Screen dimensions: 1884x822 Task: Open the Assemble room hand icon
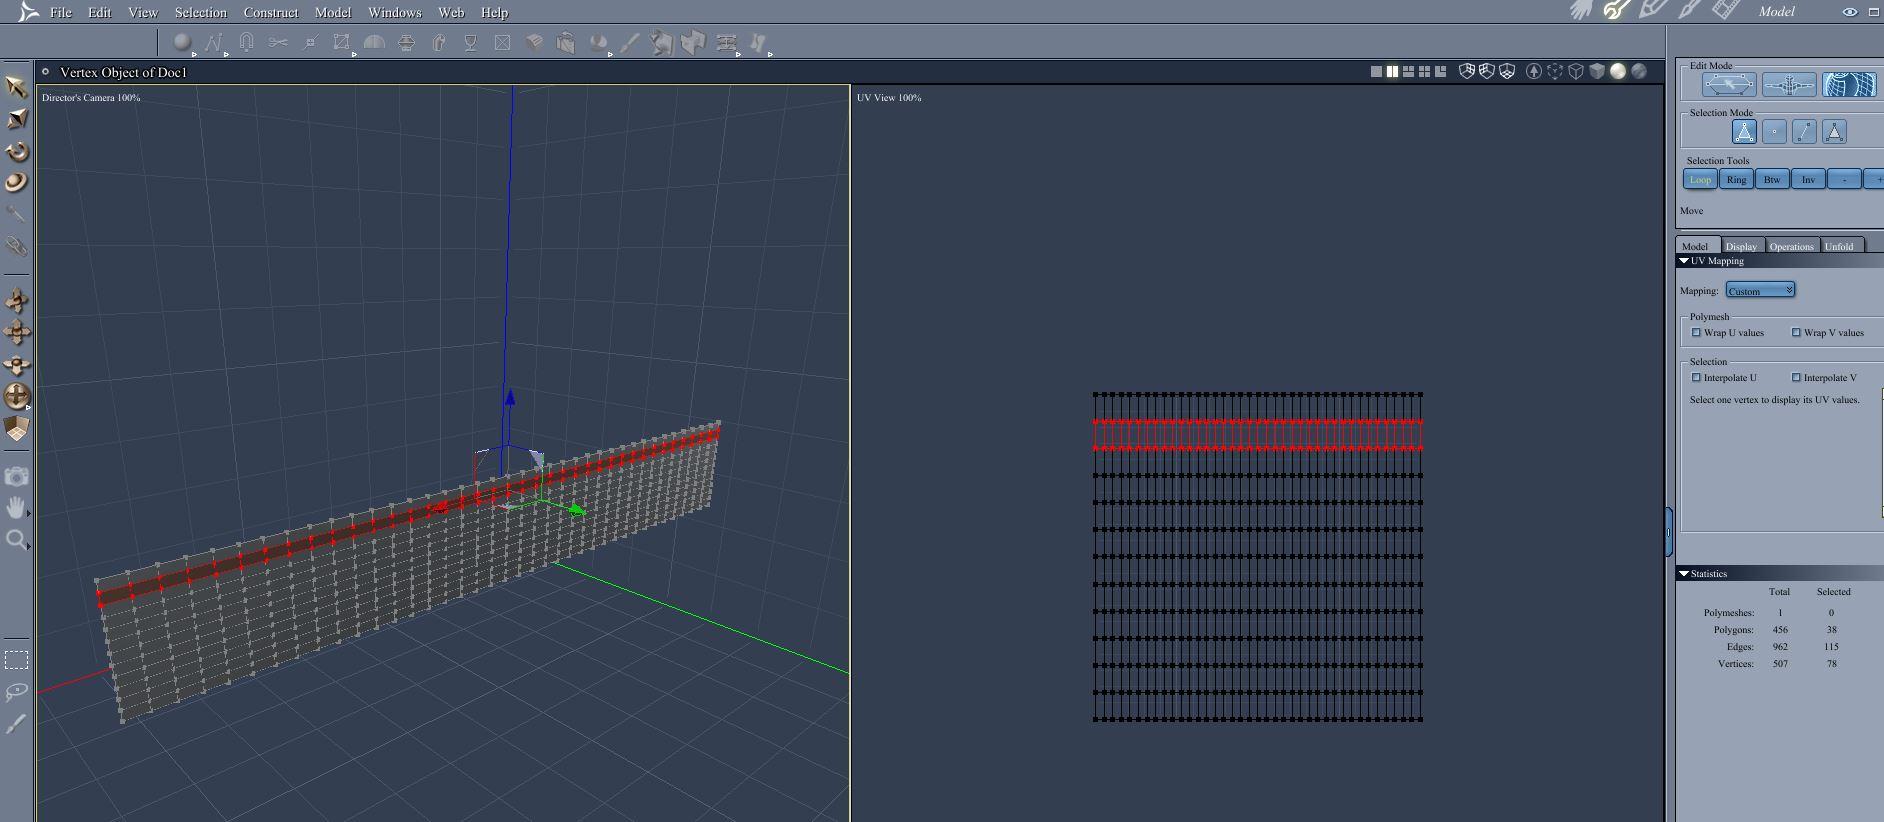1581,11
